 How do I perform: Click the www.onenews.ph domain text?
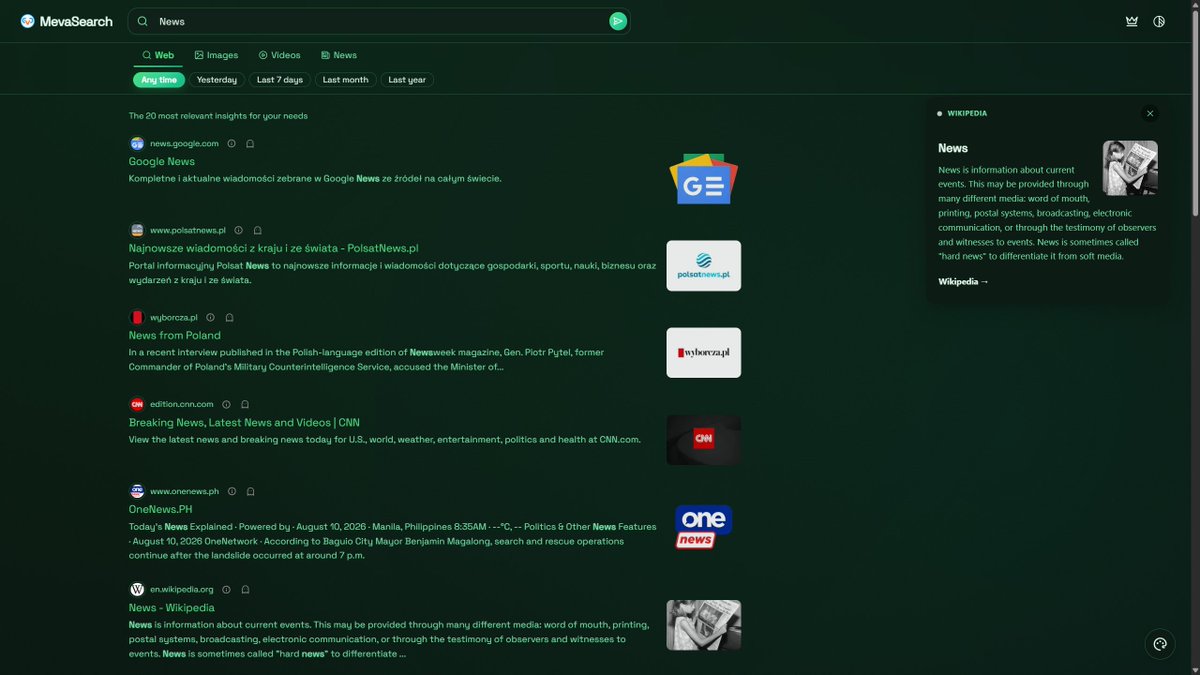point(185,491)
